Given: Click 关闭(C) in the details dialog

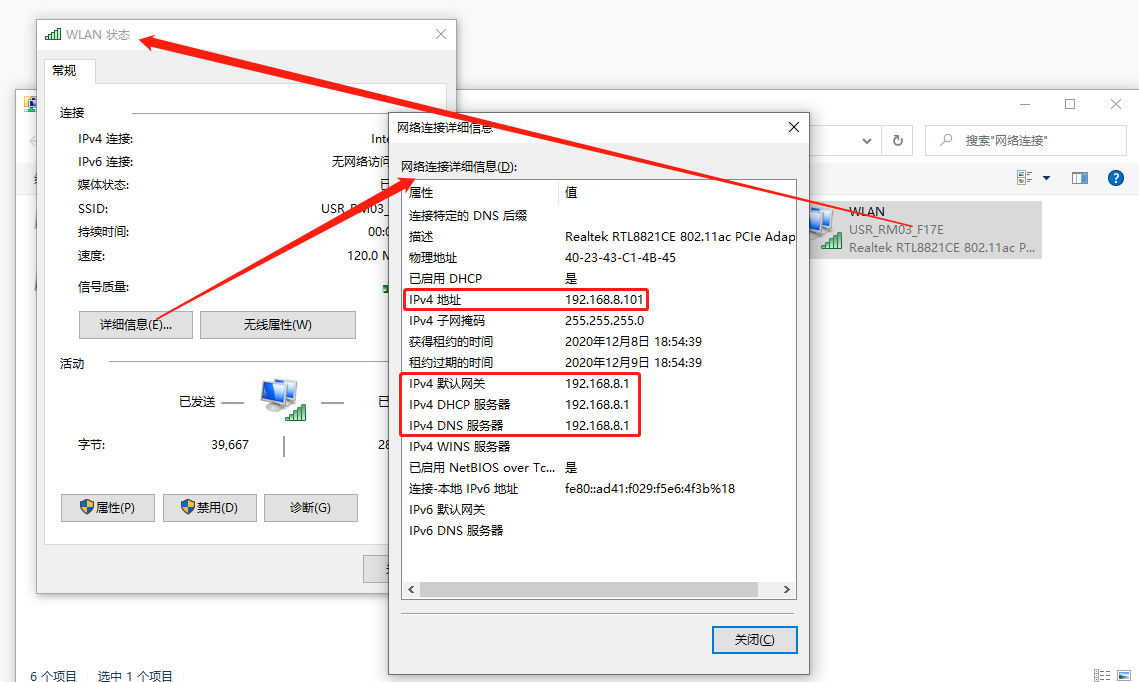Looking at the screenshot, I should point(753,640).
